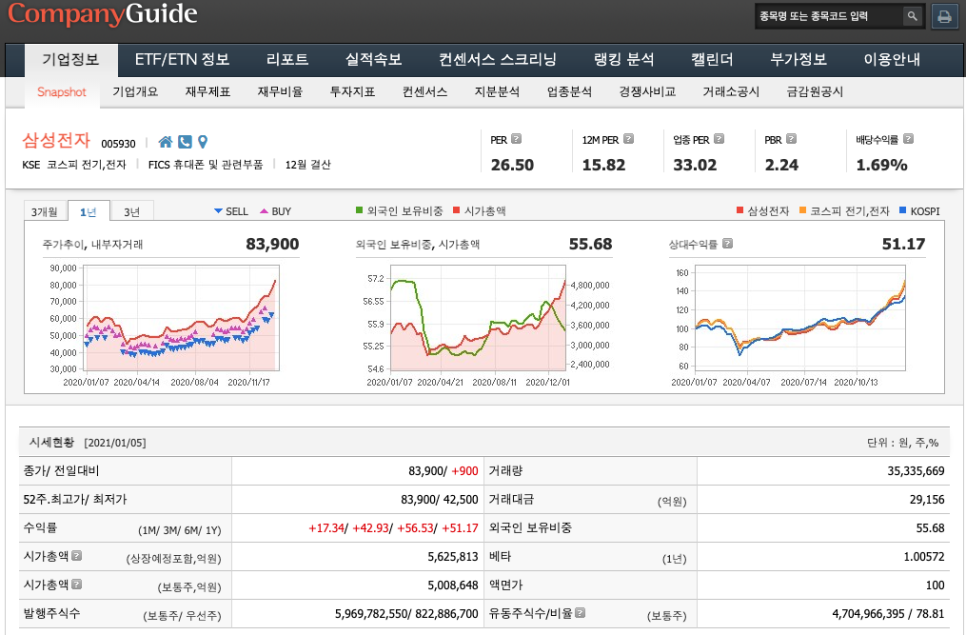Switch to the 거래소공시 sub-tab
Screen dimensions: 966x635
(731, 92)
